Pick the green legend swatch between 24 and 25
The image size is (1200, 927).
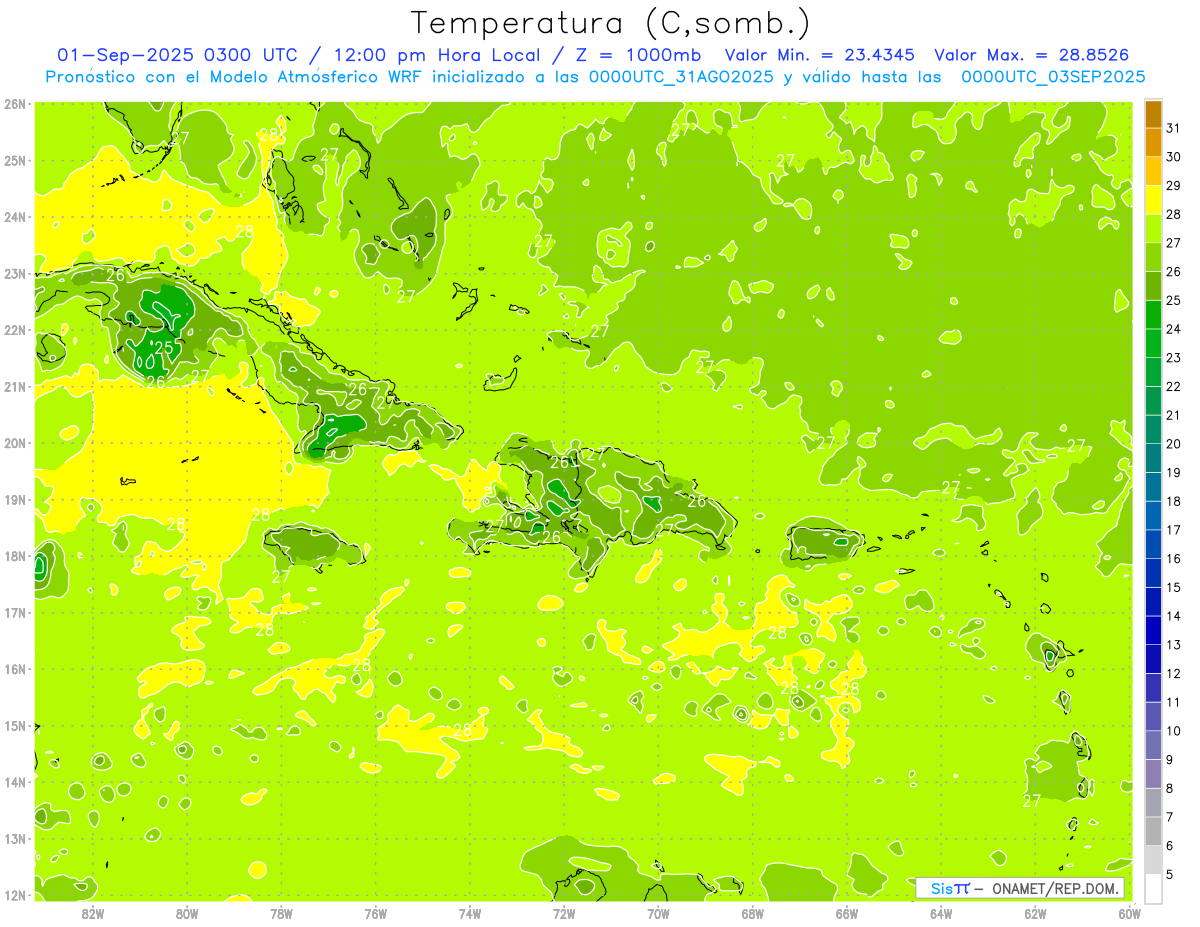tap(1153, 314)
